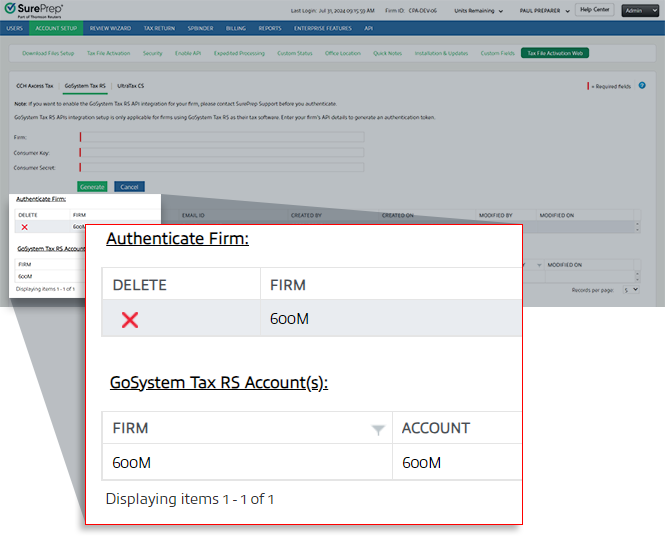Click MODIFIED ON header in accounts grid
665x542 pixels.
[564, 265]
